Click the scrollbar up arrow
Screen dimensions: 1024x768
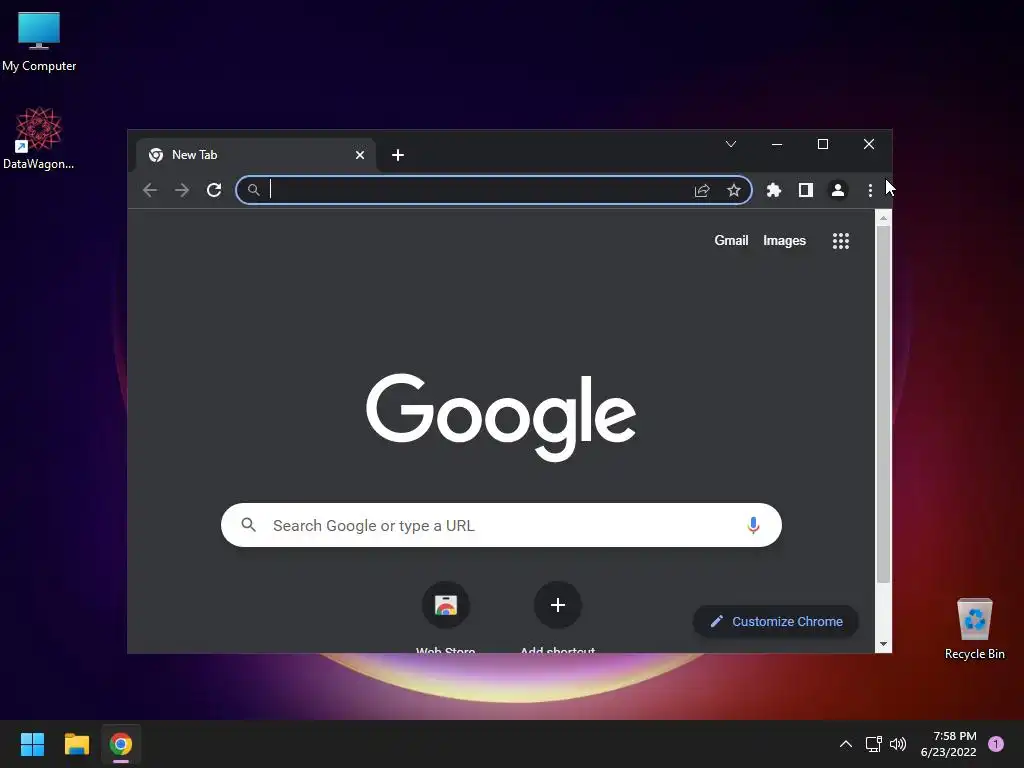pyautogui.click(x=883, y=218)
